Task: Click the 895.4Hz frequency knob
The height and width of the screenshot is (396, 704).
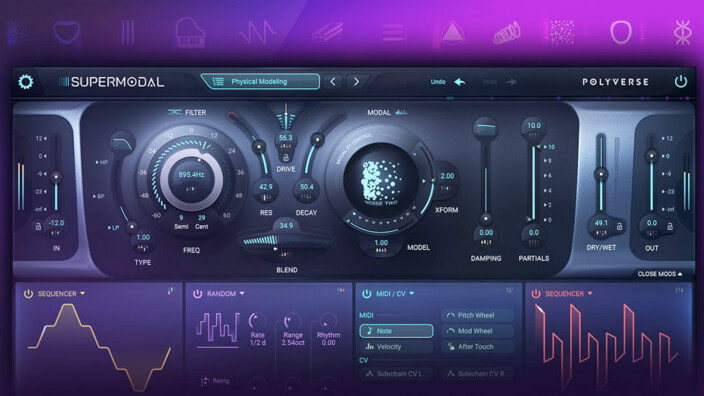Action: click(x=192, y=178)
